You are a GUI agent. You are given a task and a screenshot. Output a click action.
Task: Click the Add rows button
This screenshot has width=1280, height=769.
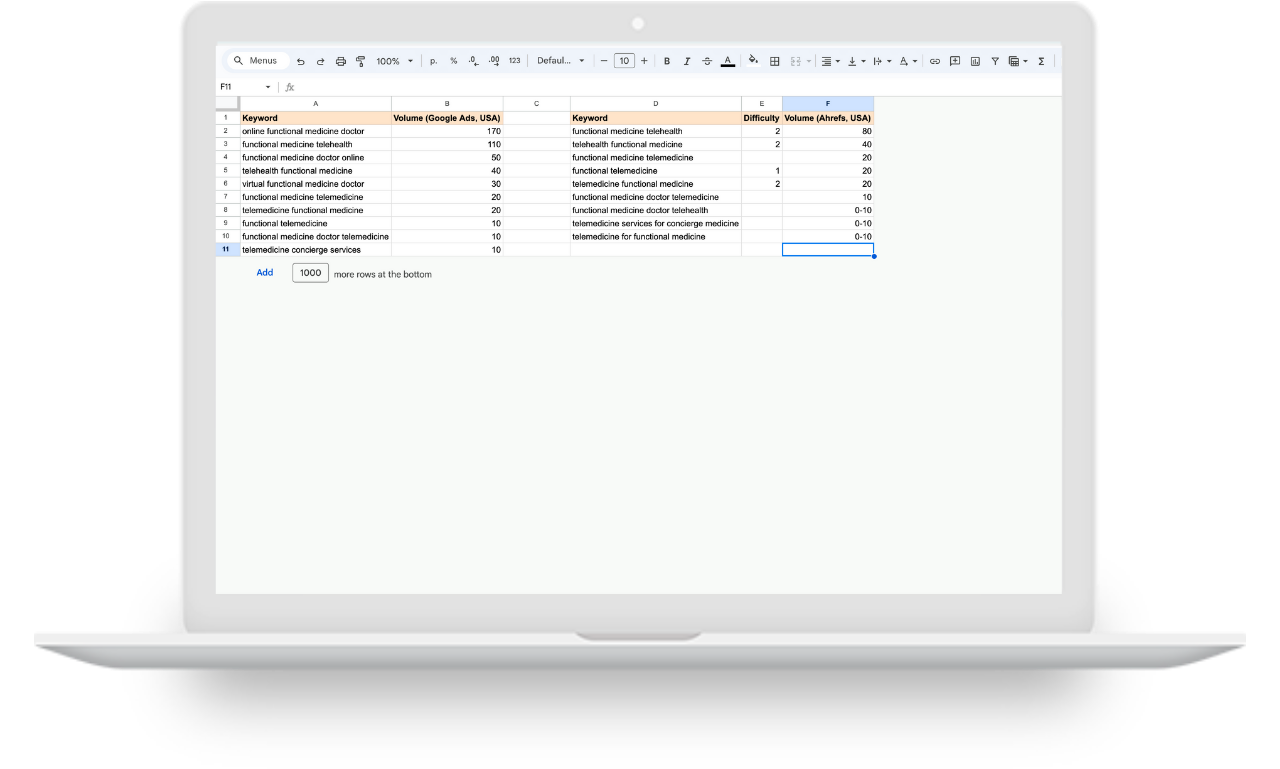point(264,272)
